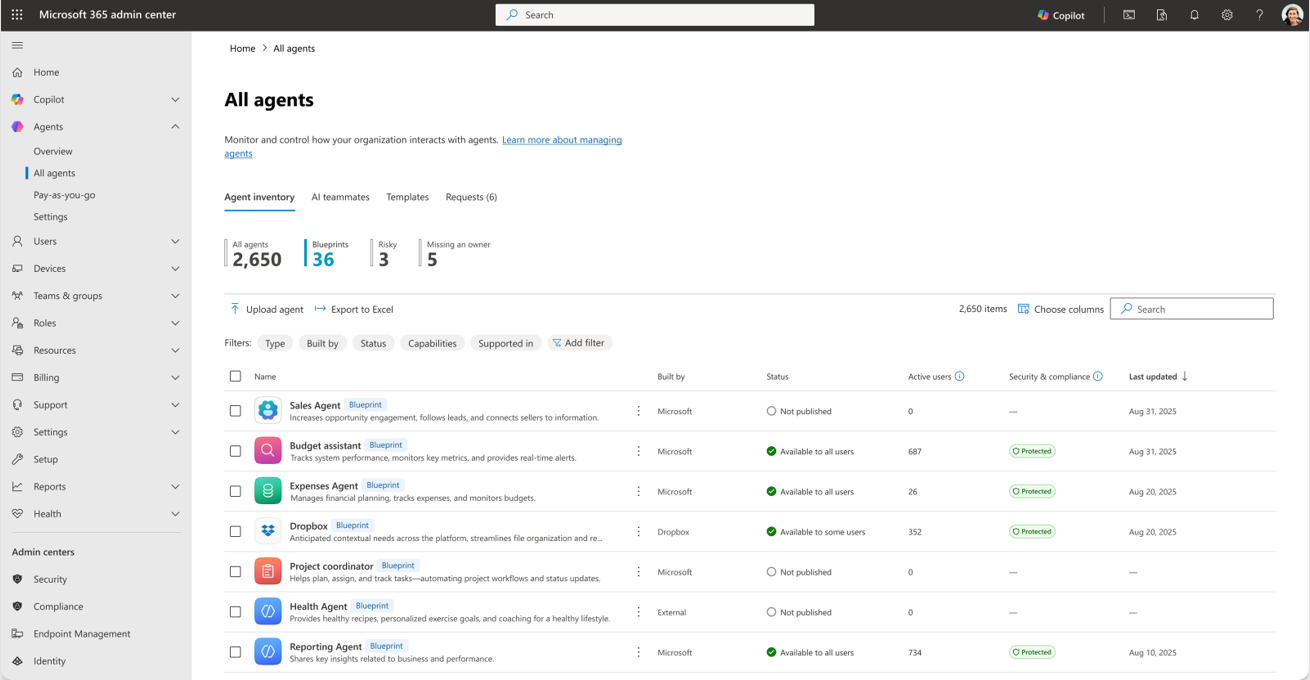The height and width of the screenshot is (680, 1310).
Task: Collapse the Agents section in the sidebar
Action: click(x=175, y=126)
